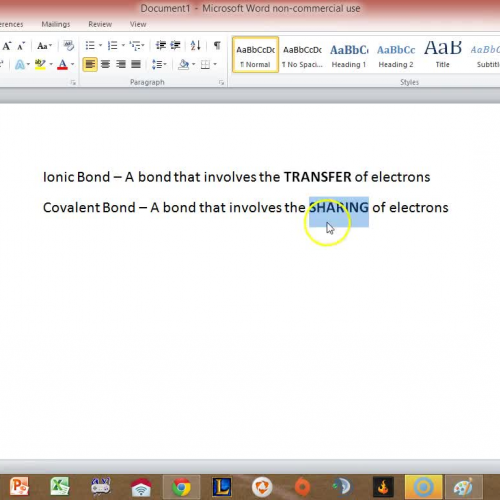Open bullet library dropdown arrow
The height and width of the screenshot is (500, 500).
point(100,45)
